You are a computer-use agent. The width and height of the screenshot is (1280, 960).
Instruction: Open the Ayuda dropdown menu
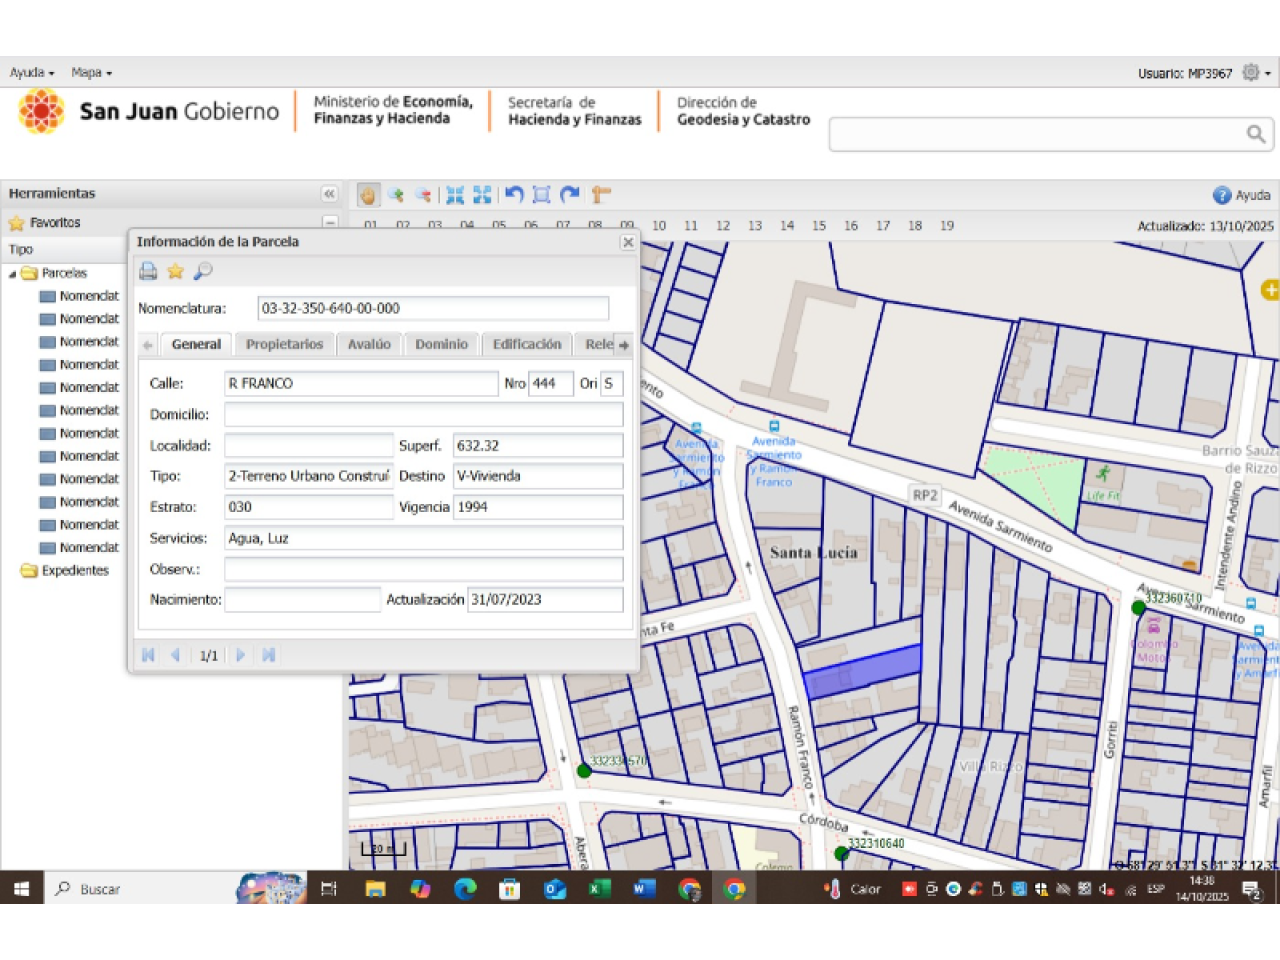tap(32, 73)
